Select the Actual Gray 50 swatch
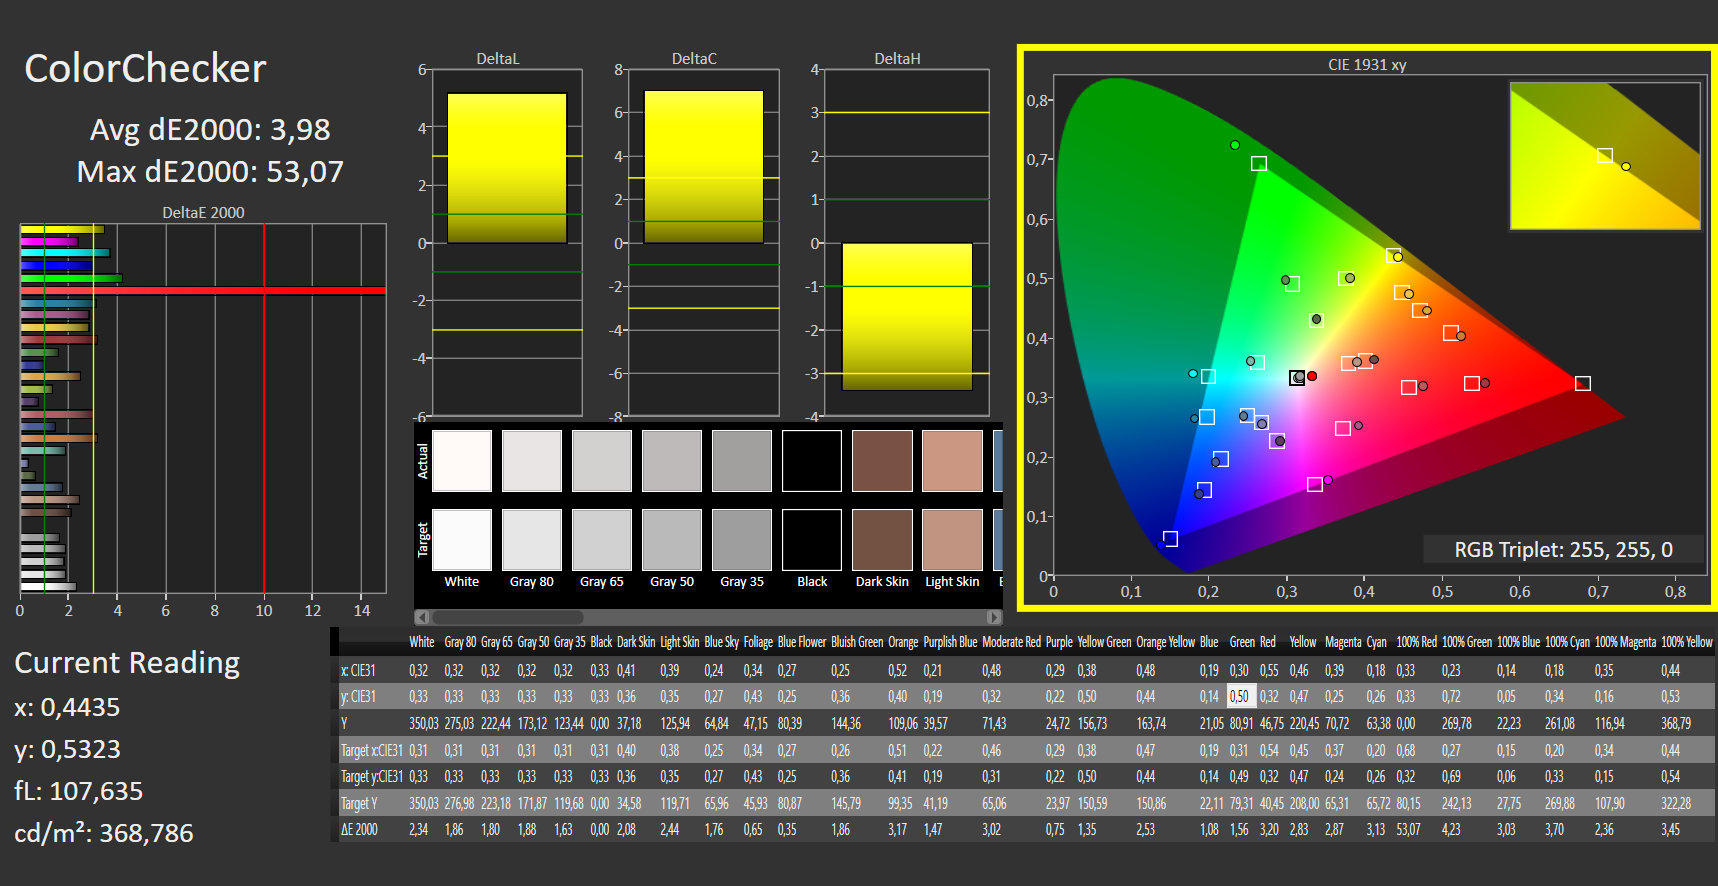The image size is (1718, 886). click(x=672, y=461)
